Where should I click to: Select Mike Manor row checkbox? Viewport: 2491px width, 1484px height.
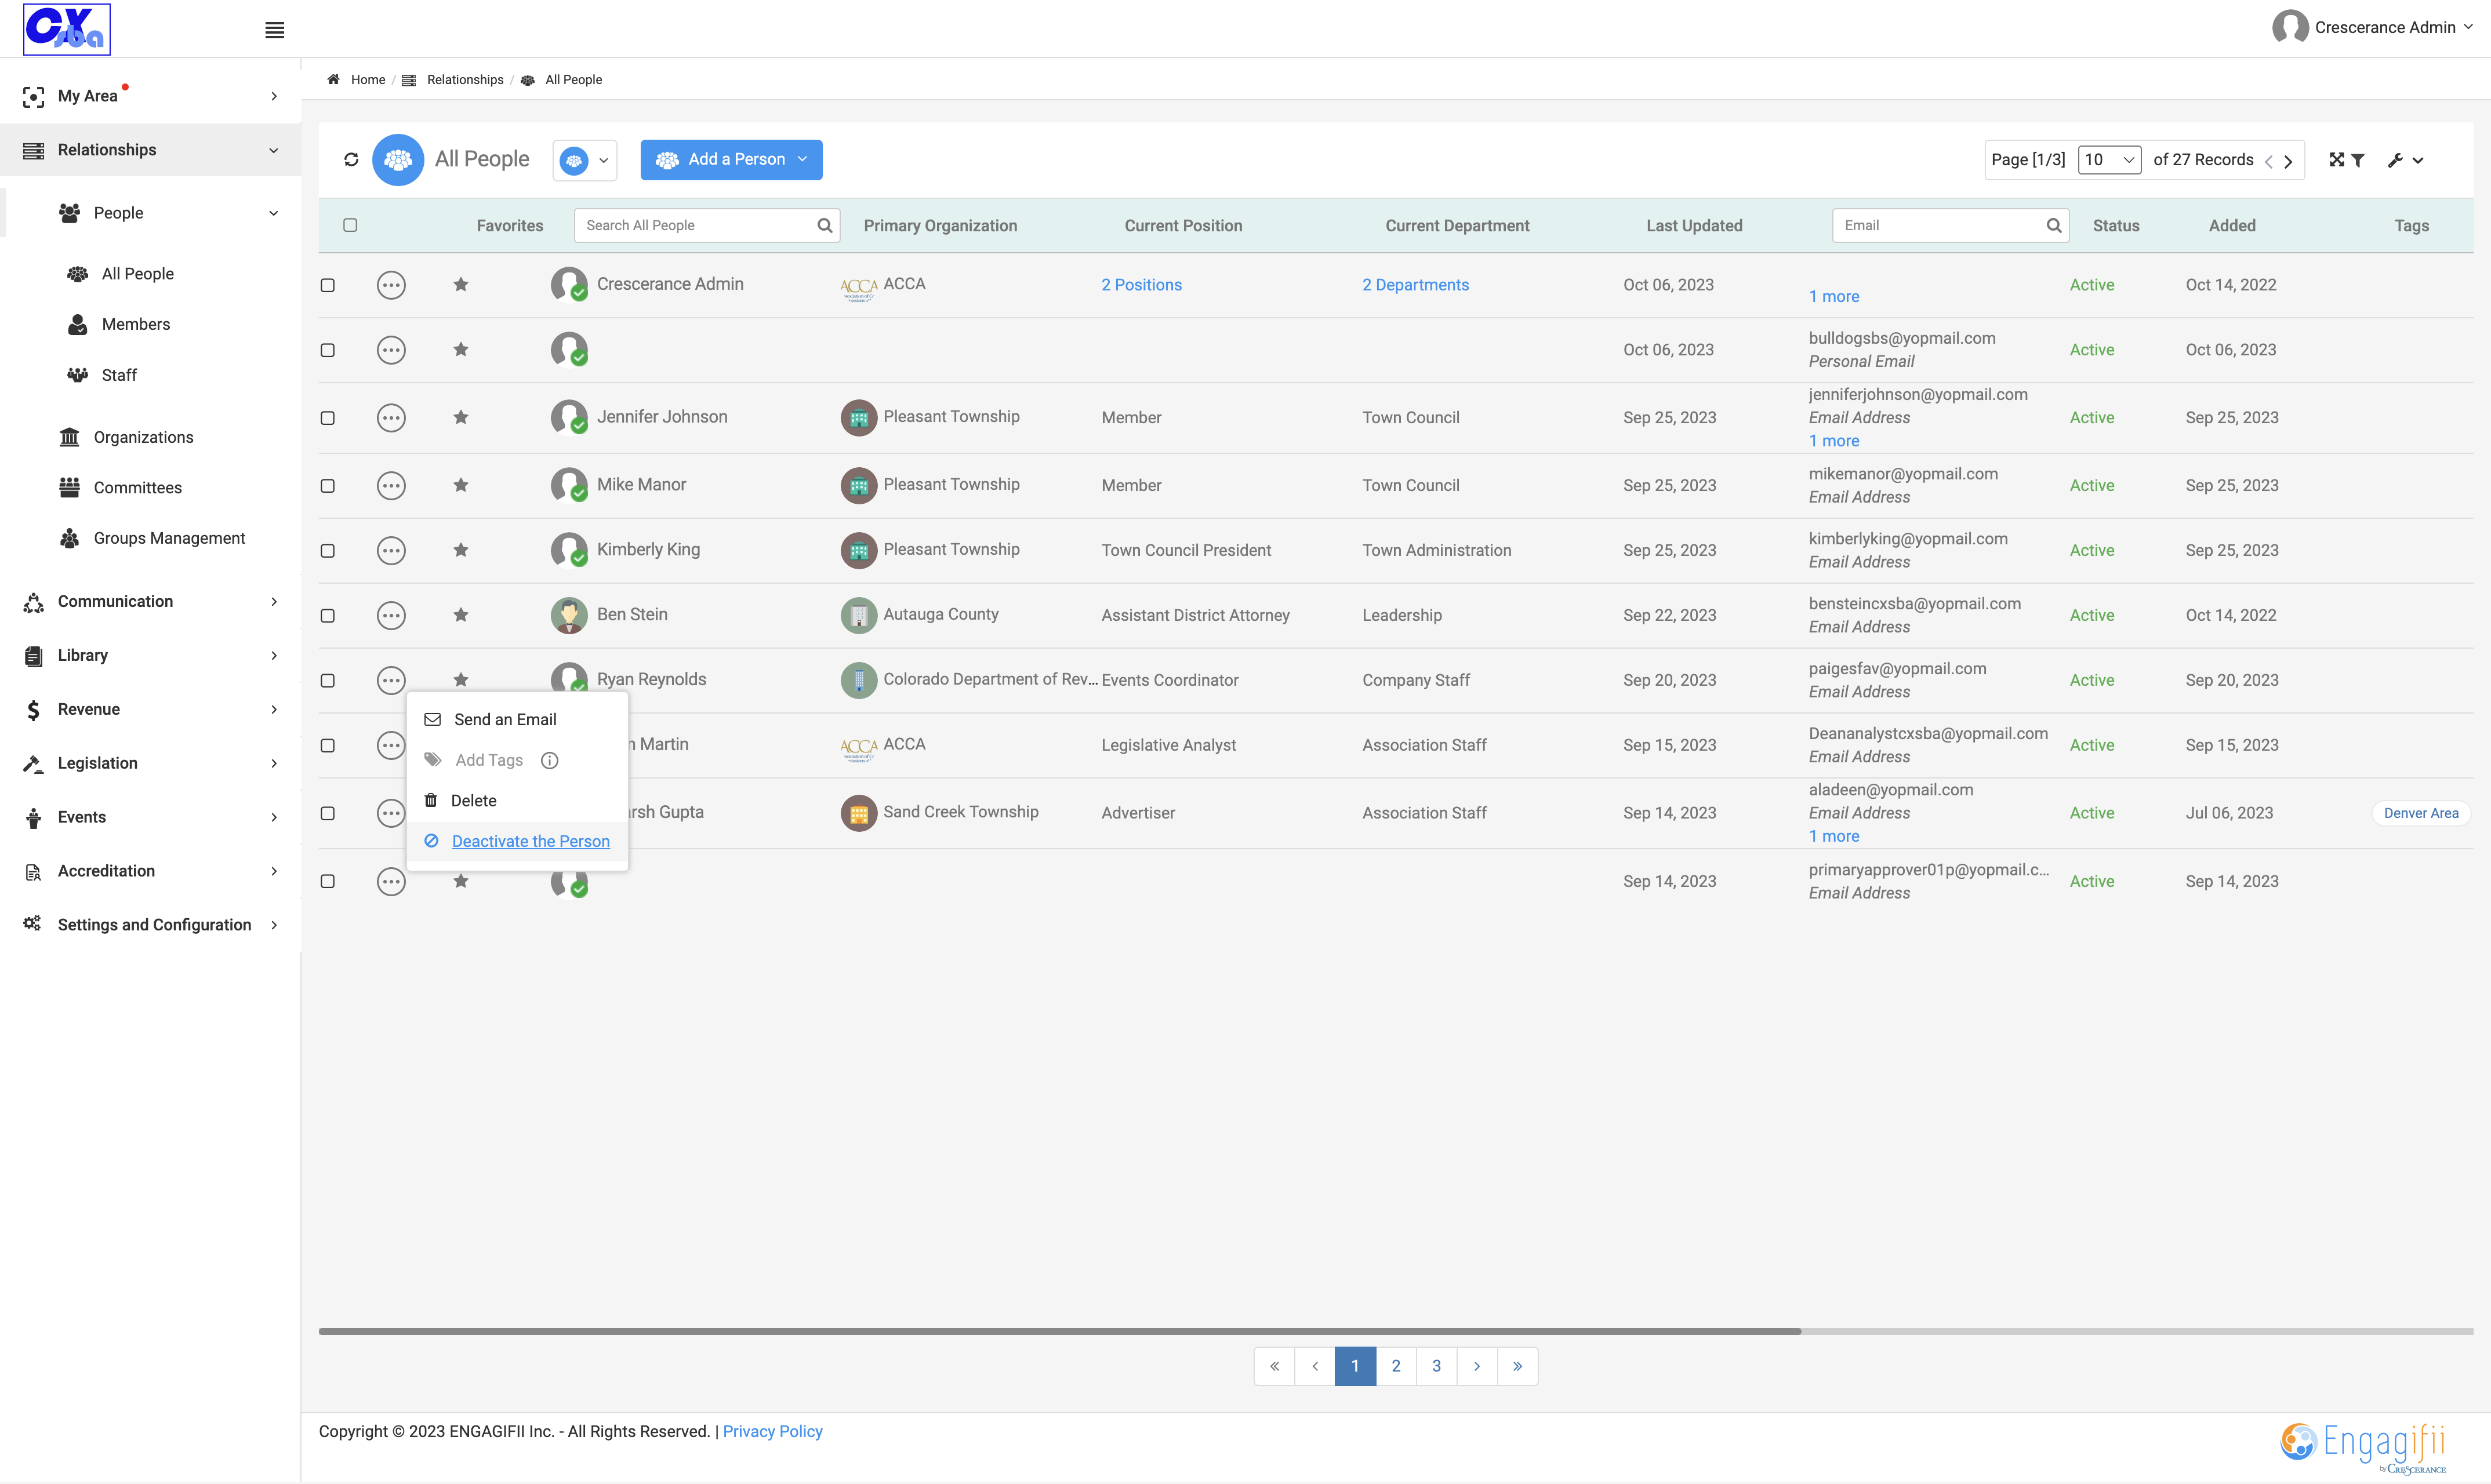[327, 486]
